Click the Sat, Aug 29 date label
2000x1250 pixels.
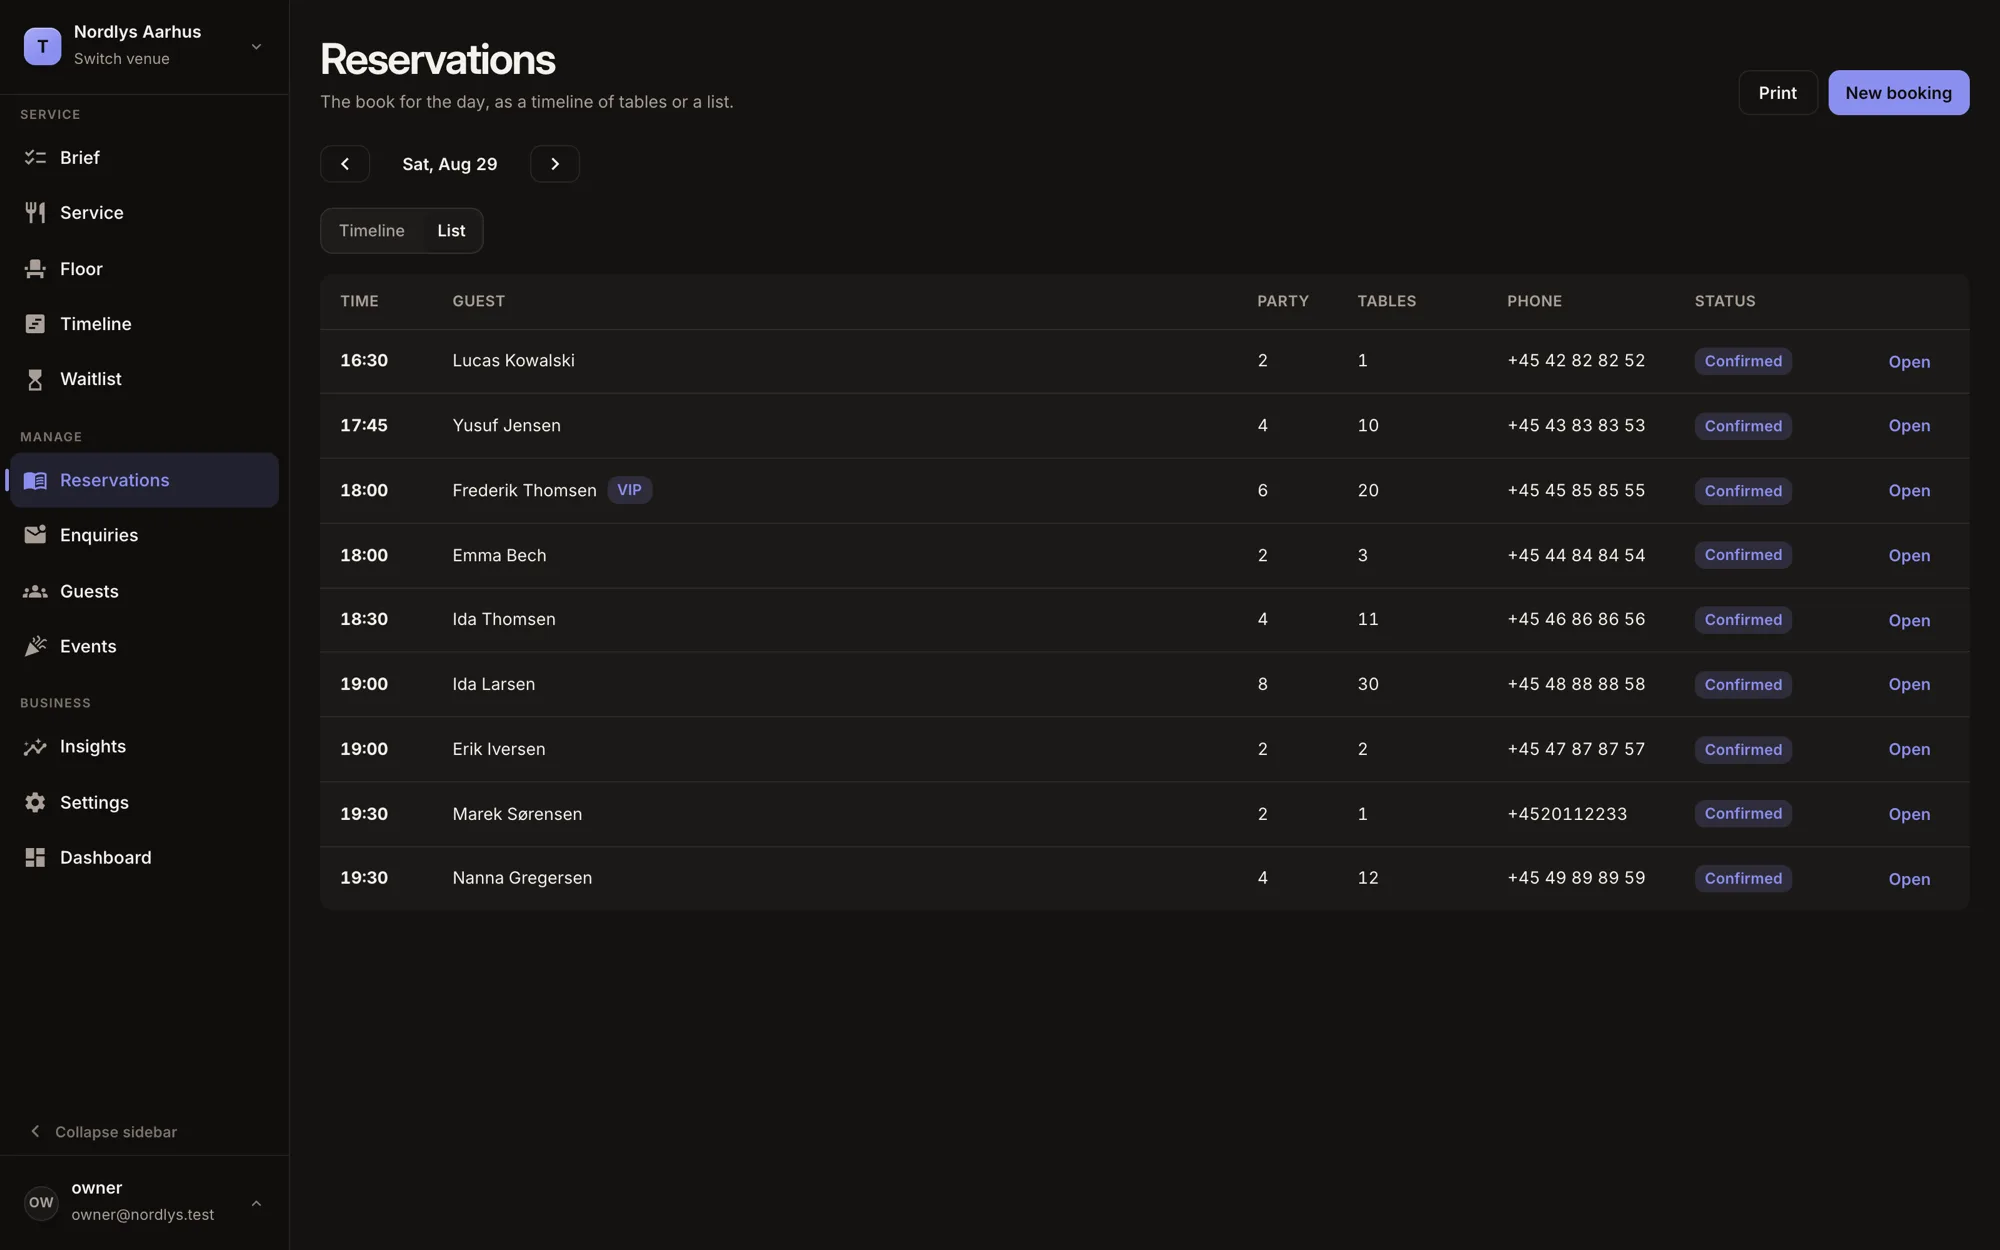click(x=450, y=164)
